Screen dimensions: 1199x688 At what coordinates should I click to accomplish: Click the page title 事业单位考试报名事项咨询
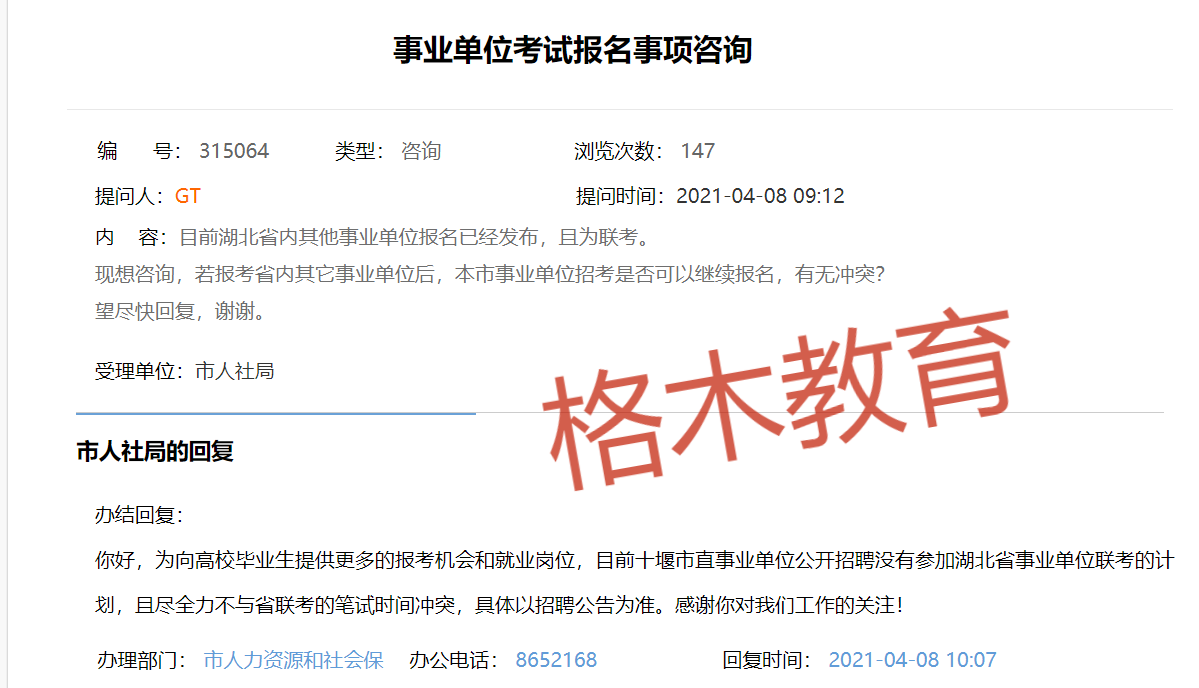click(573, 50)
